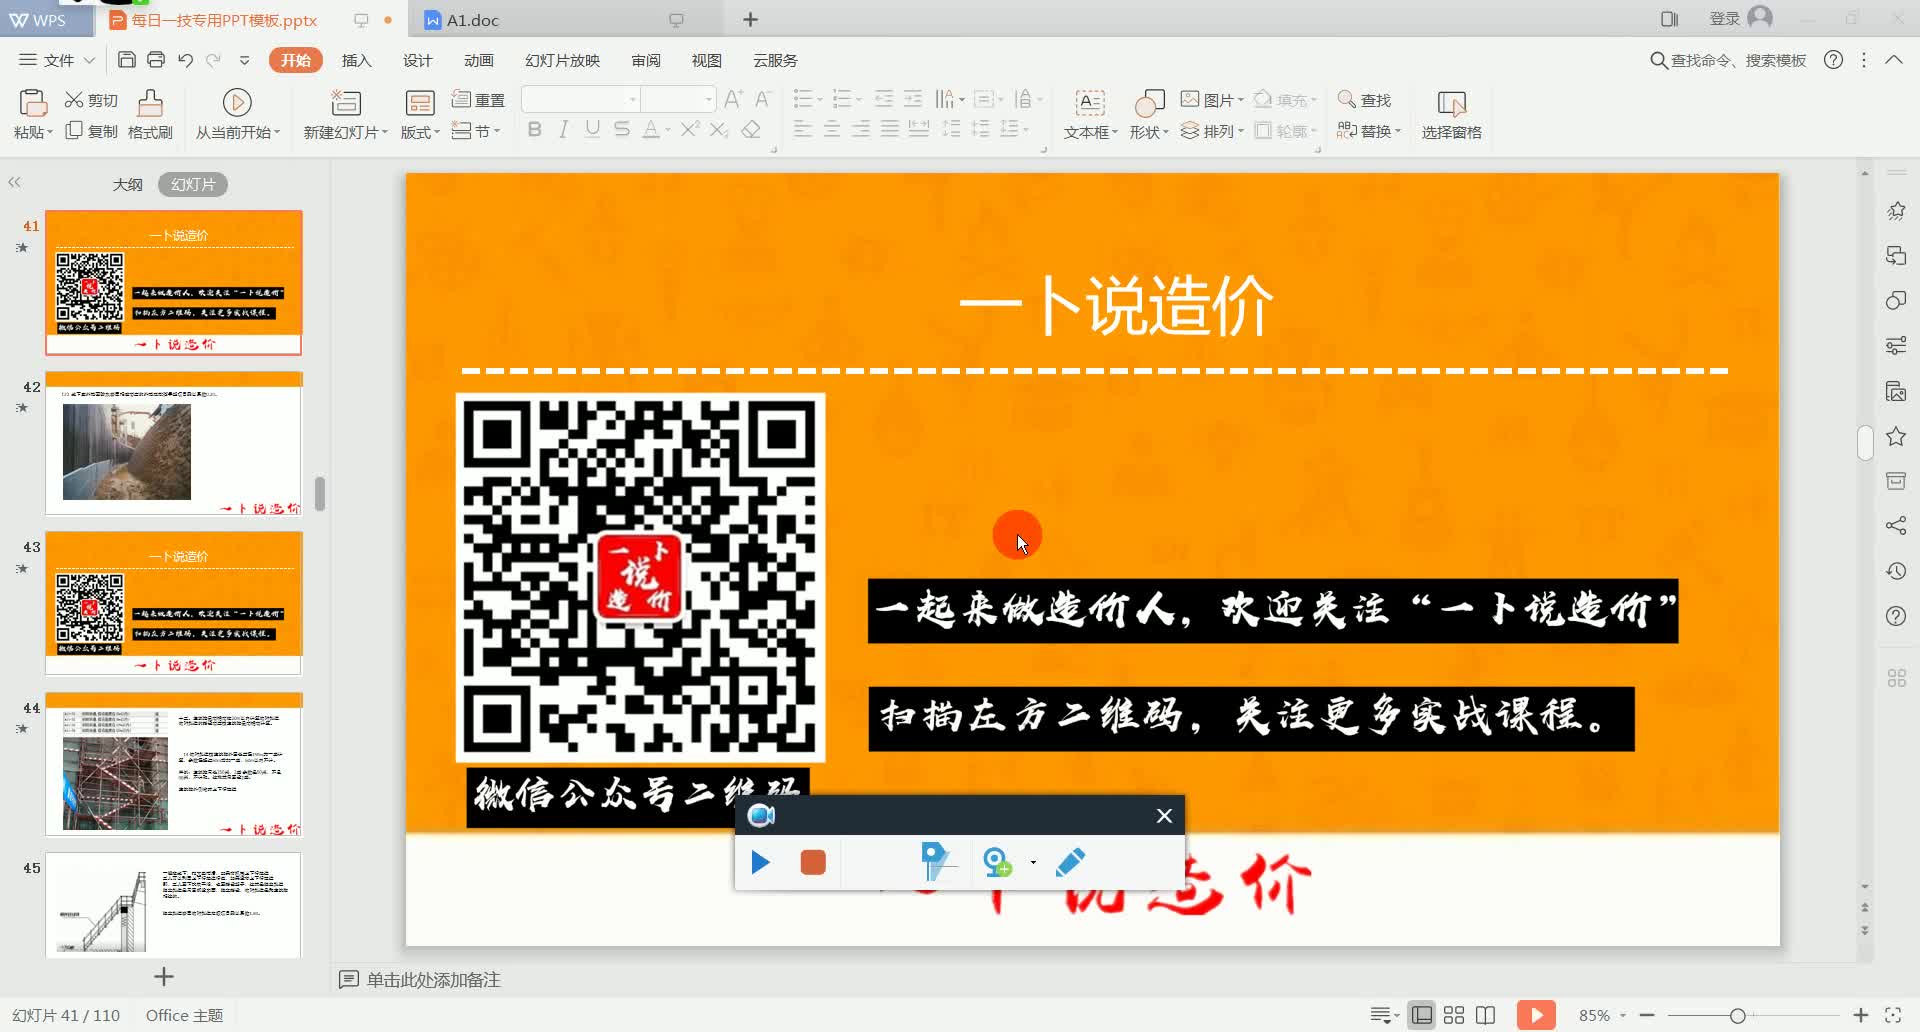The image size is (1920, 1032).
Task: Open the font size combo box
Action: pyautogui.click(x=678, y=99)
